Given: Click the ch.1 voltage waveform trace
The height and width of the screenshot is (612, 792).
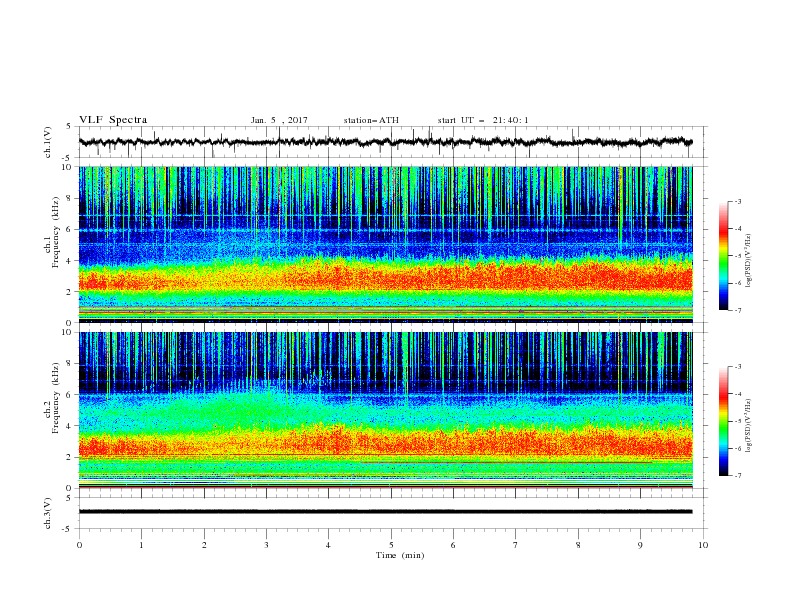Looking at the screenshot, I should [x=385, y=142].
